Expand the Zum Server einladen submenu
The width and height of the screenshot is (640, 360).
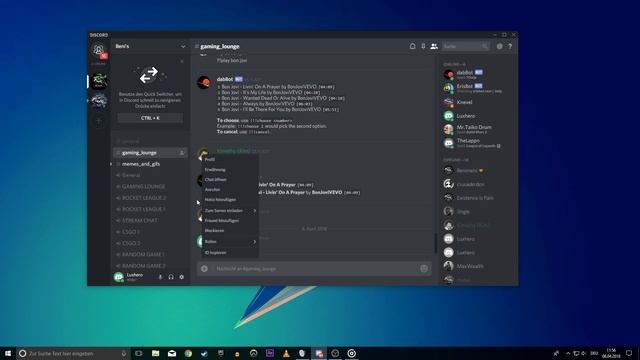tap(230, 211)
